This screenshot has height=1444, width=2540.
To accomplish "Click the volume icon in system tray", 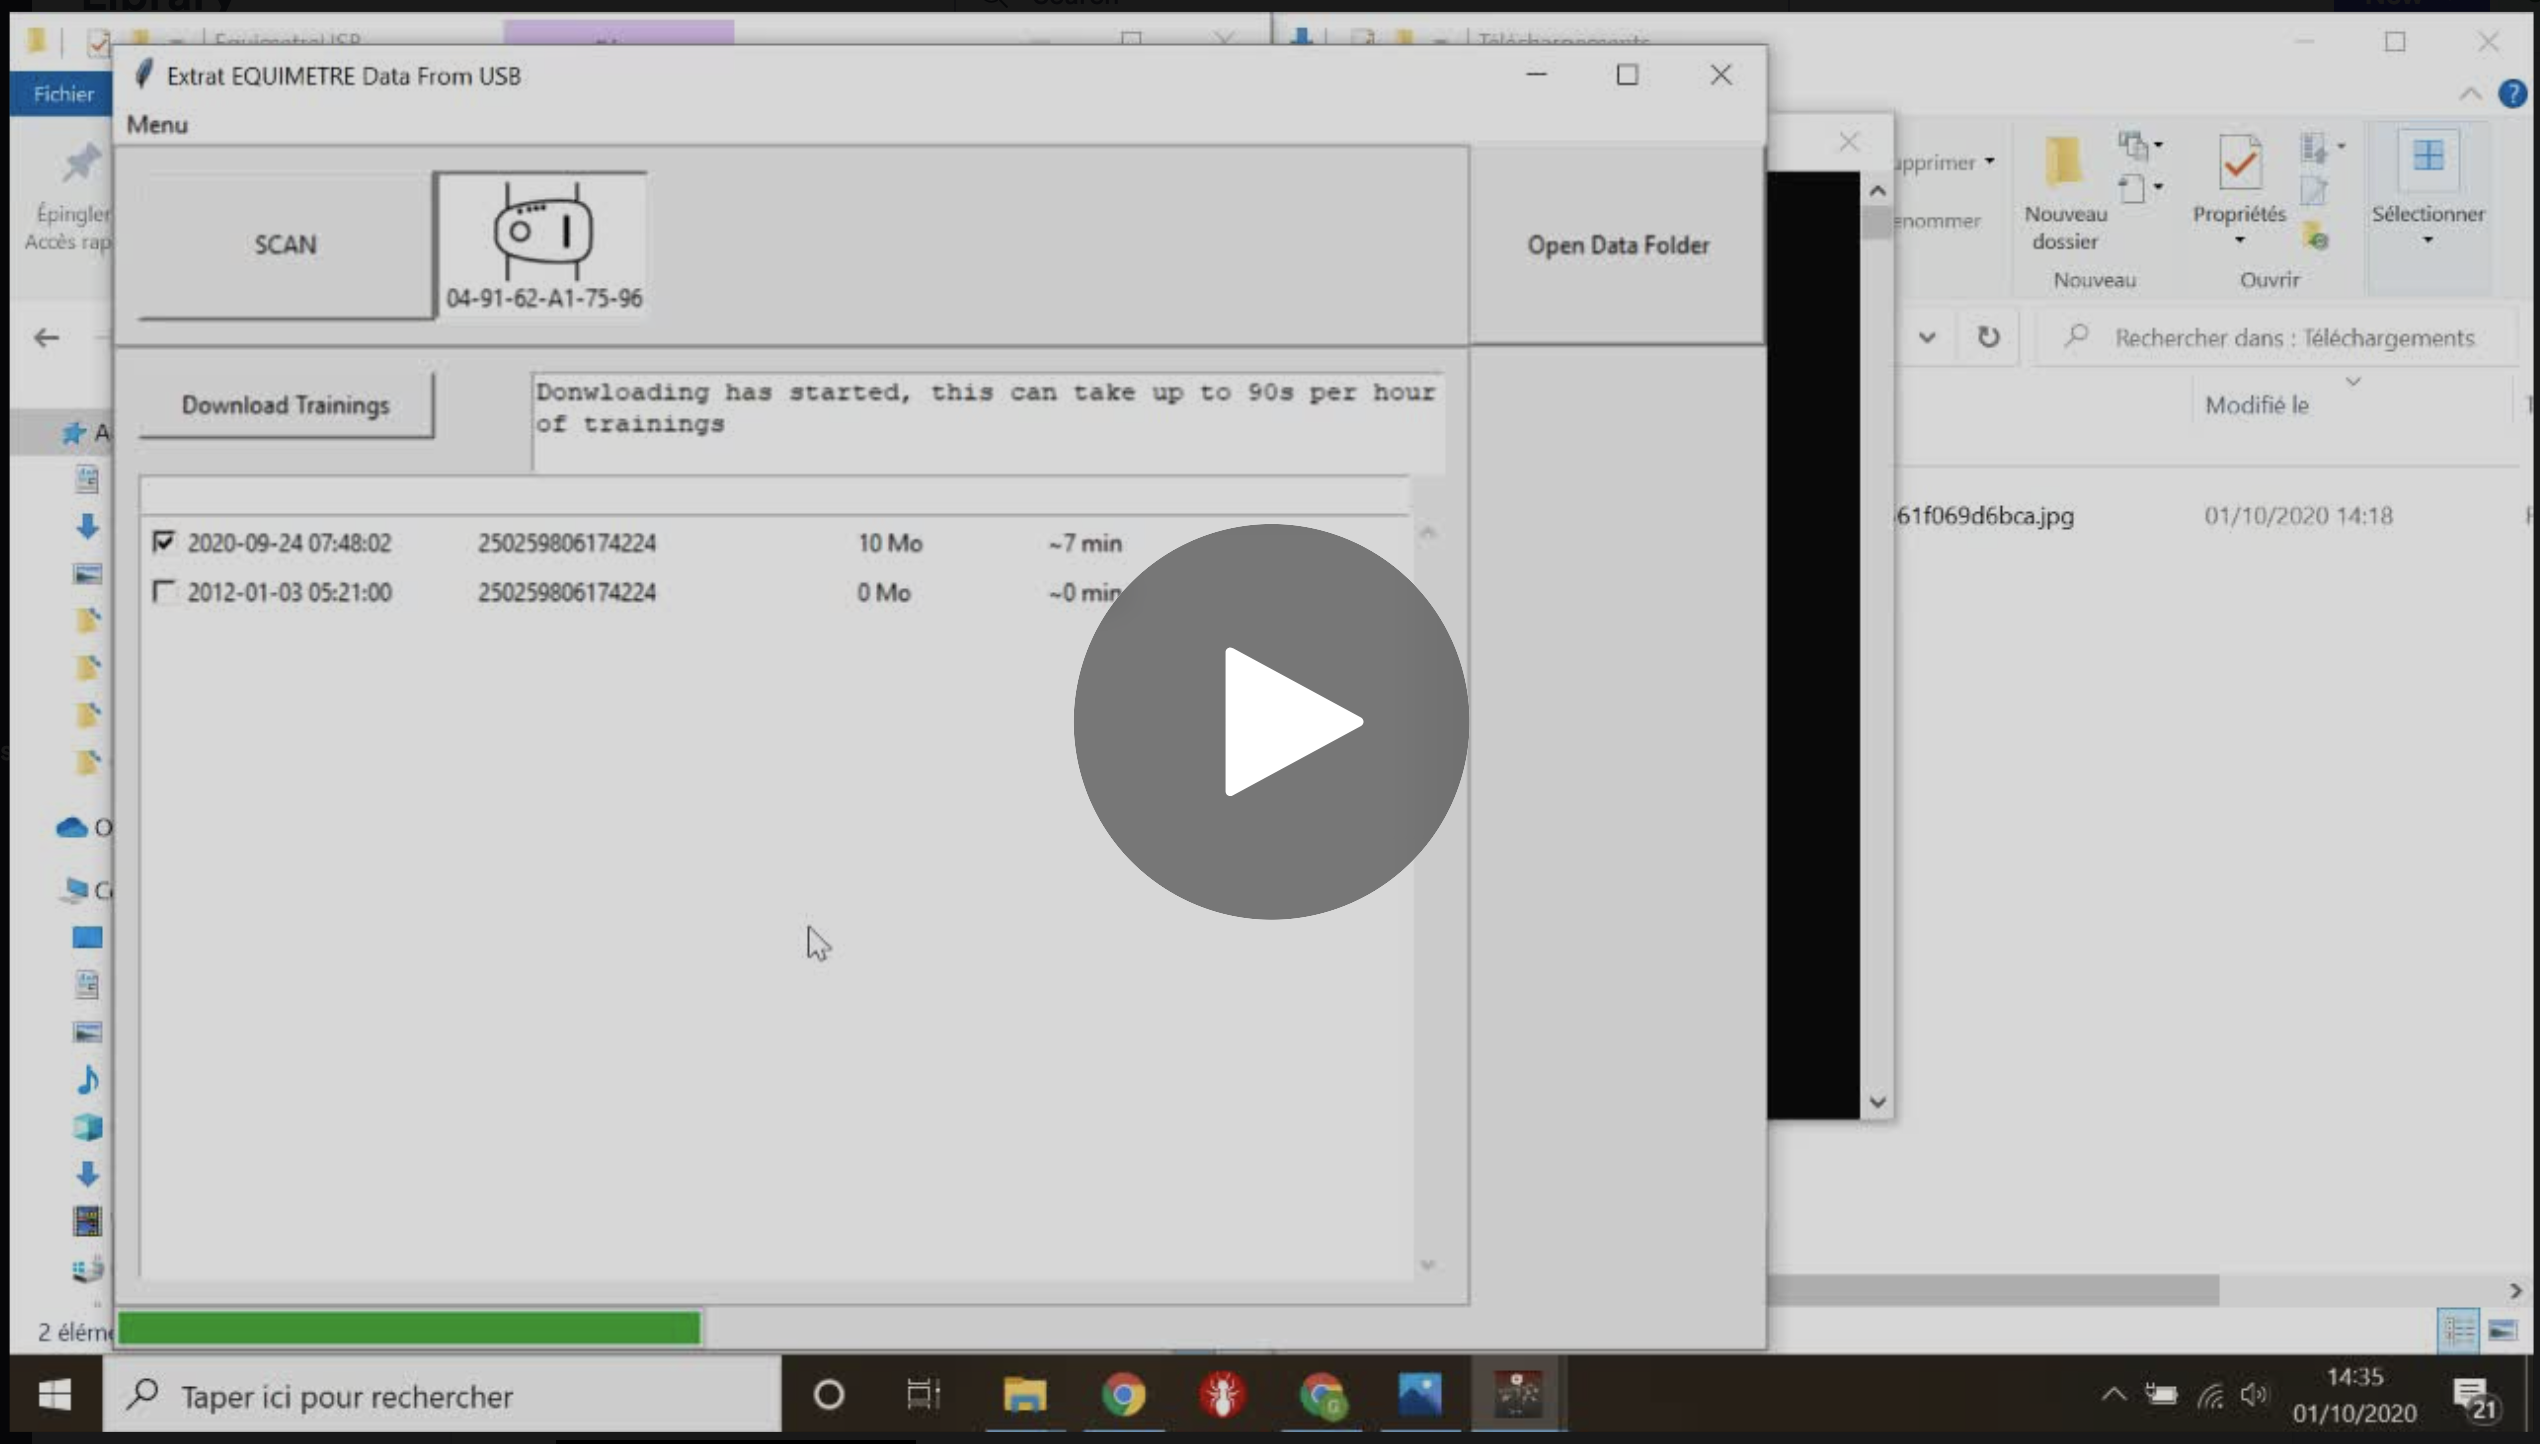I will click(x=2255, y=1394).
